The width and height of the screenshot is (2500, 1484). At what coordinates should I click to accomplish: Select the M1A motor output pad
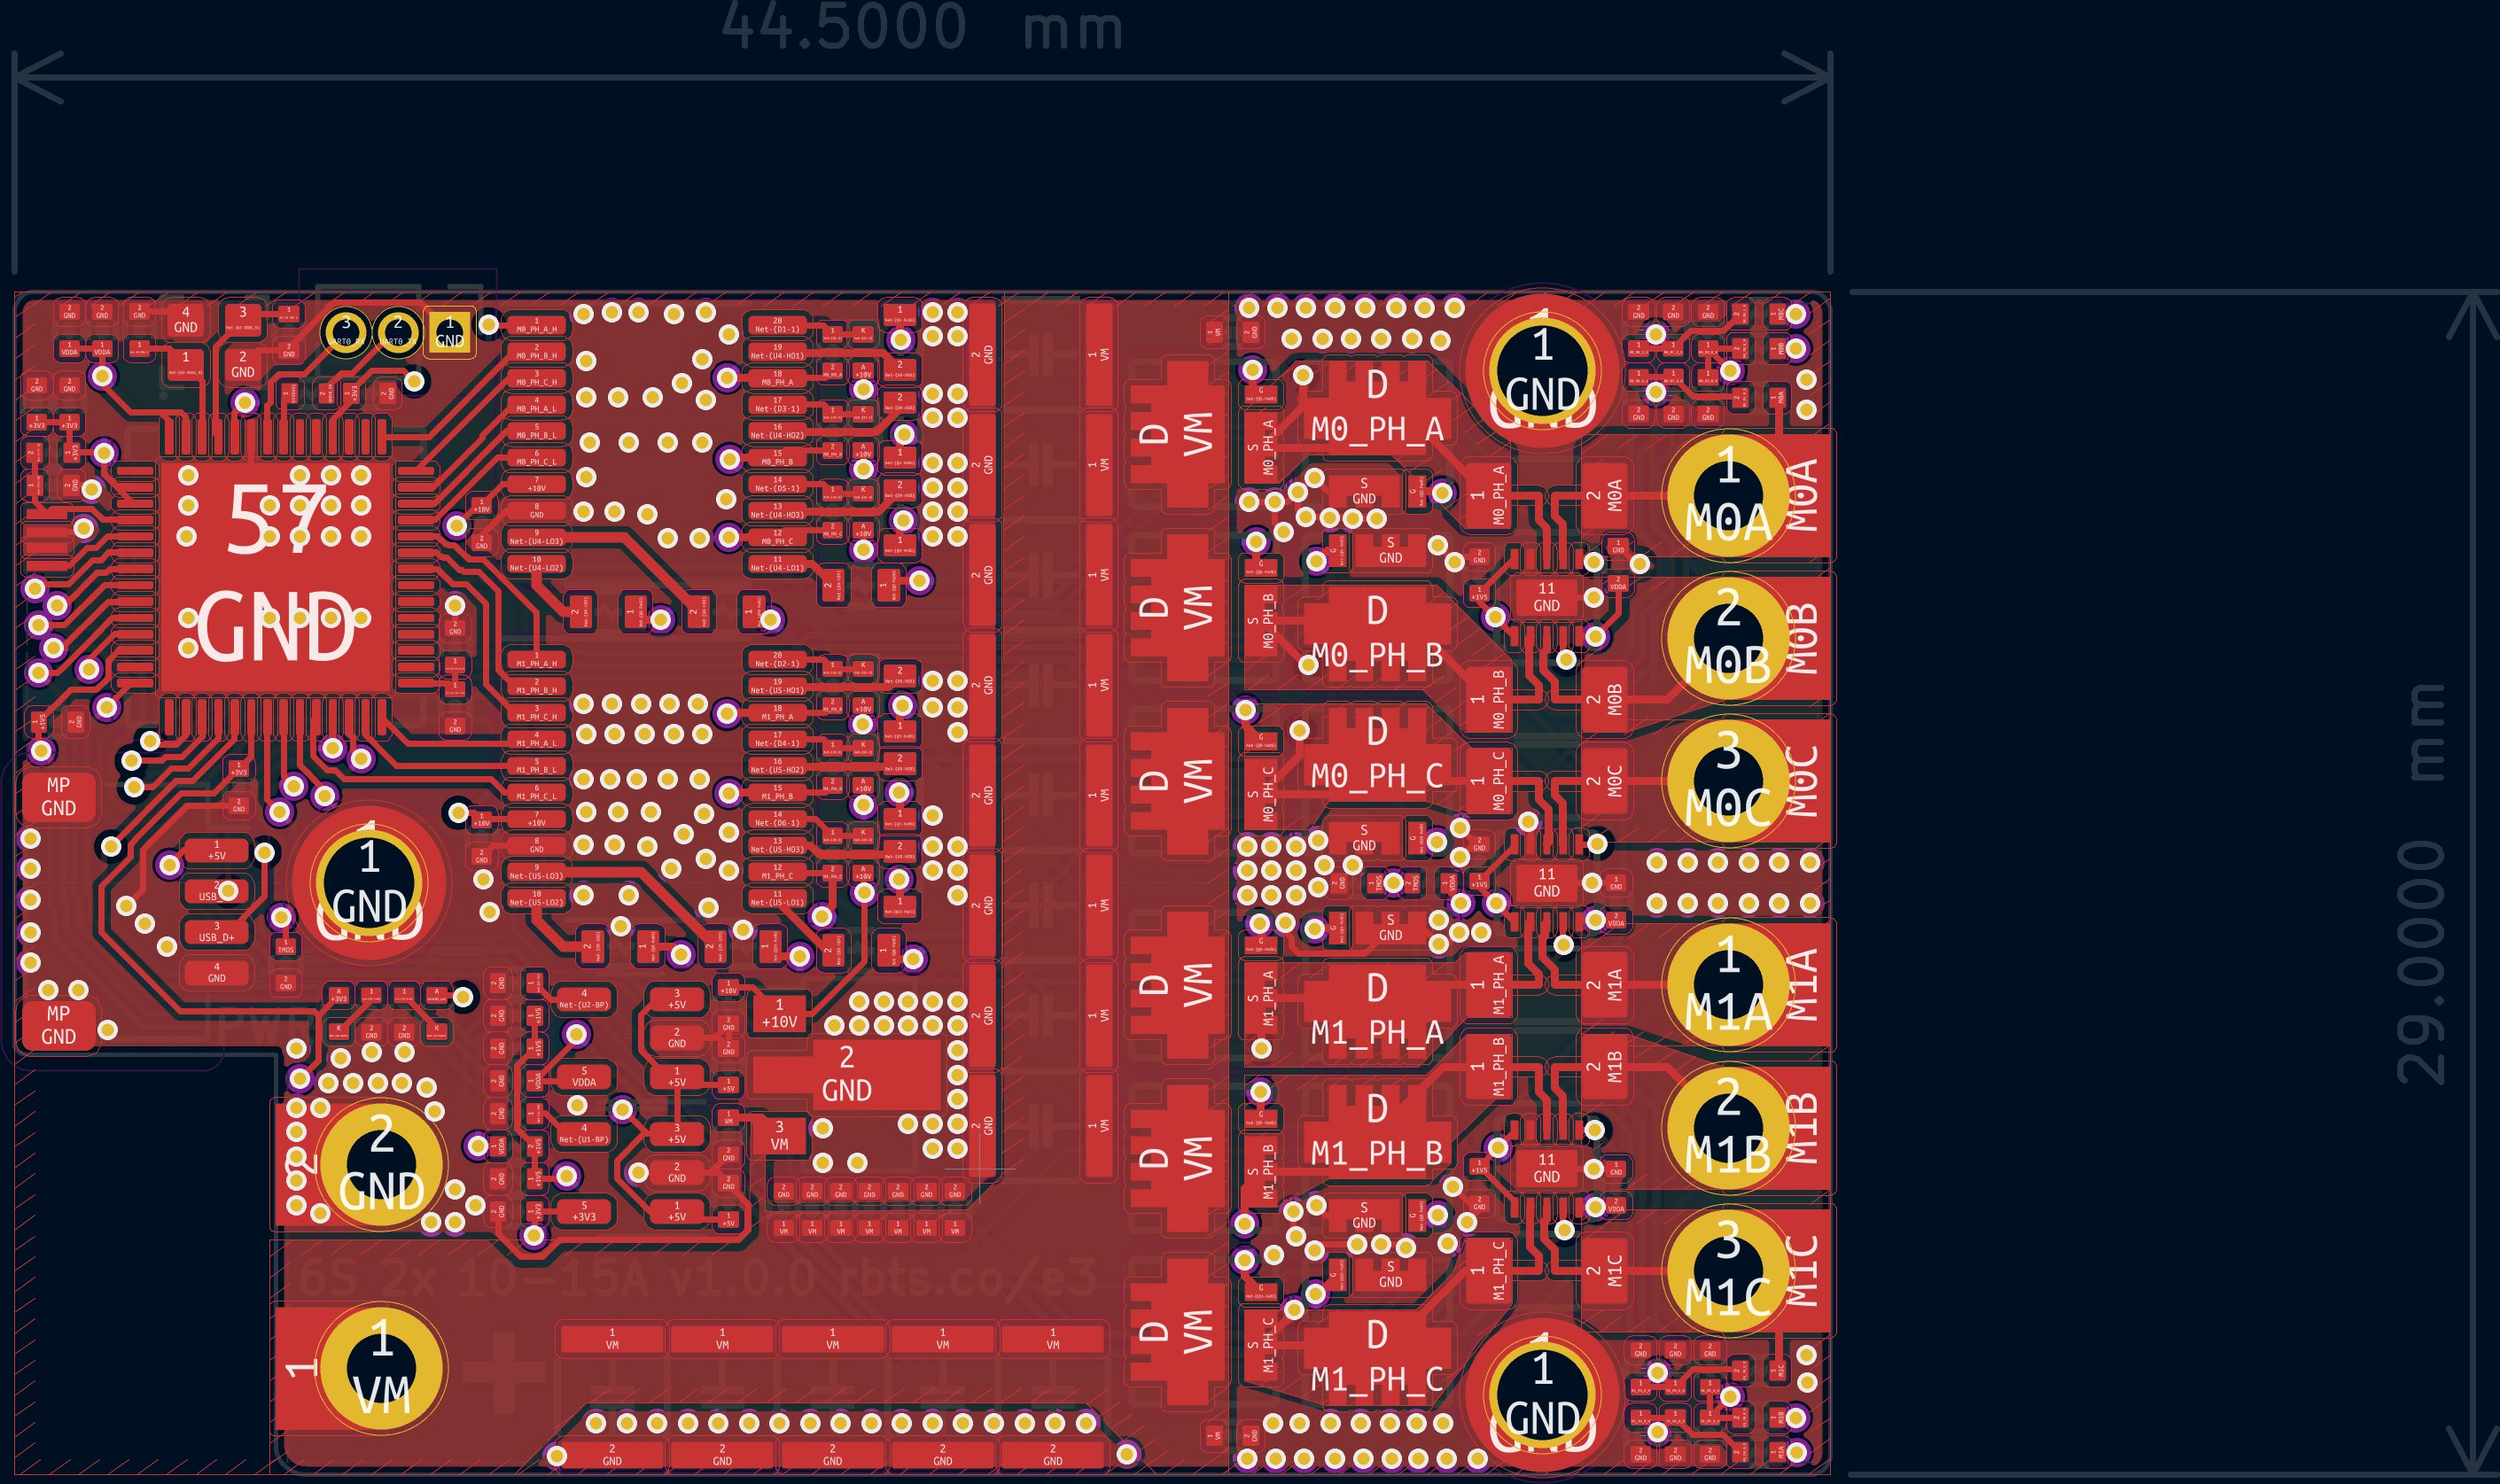coord(1727,985)
